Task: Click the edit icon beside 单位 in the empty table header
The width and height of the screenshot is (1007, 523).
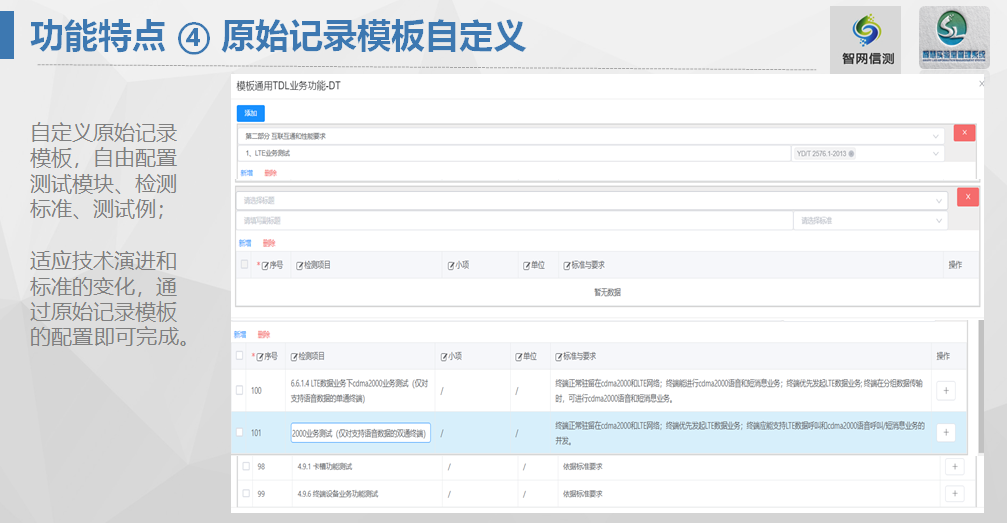Action: (x=526, y=265)
